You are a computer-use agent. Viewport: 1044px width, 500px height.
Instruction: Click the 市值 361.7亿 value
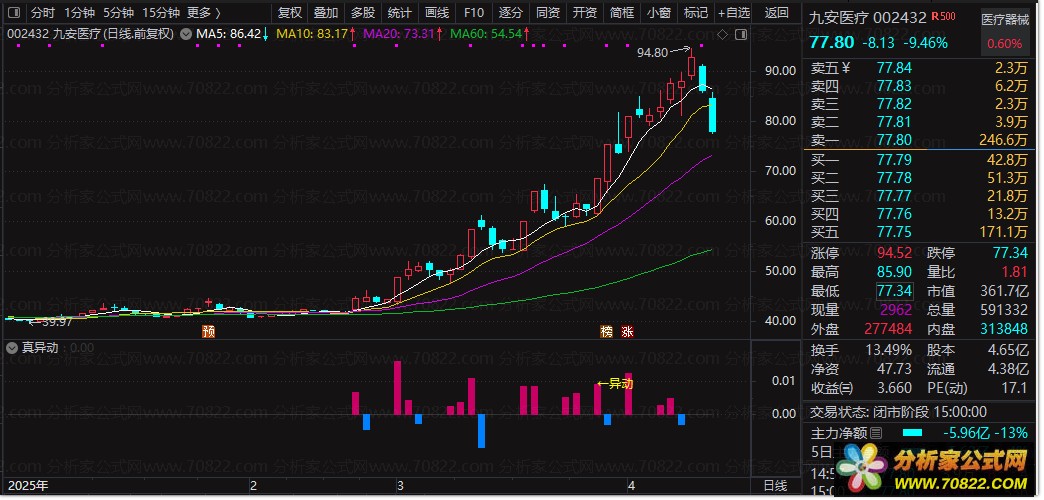[1005, 292]
